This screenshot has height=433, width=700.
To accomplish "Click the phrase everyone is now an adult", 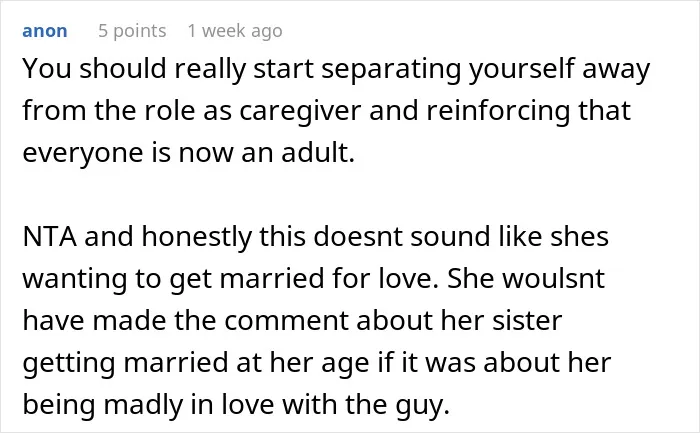I will pyautogui.click(x=188, y=153).
